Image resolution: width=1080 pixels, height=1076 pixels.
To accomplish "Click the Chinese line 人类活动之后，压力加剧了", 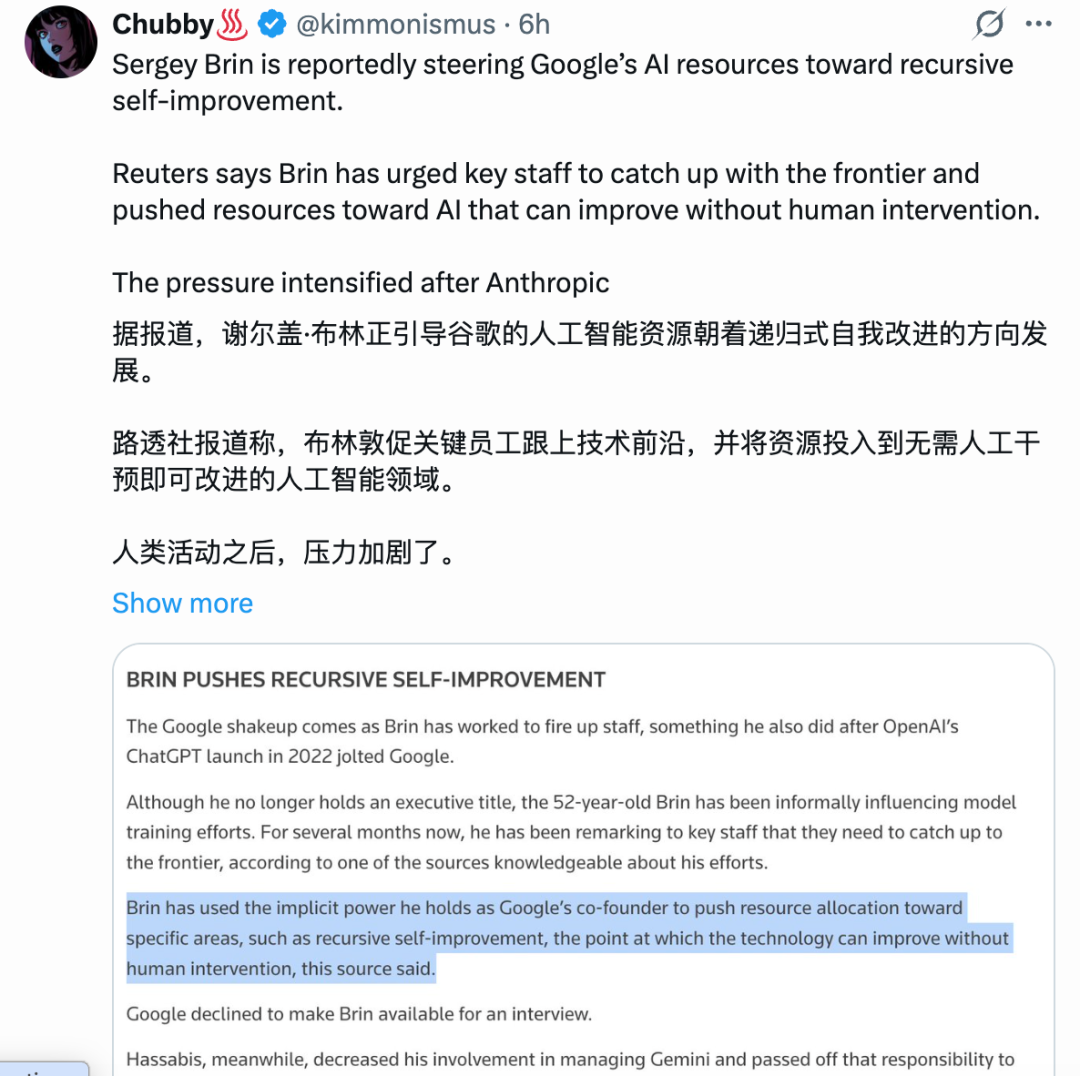I will [x=284, y=552].
